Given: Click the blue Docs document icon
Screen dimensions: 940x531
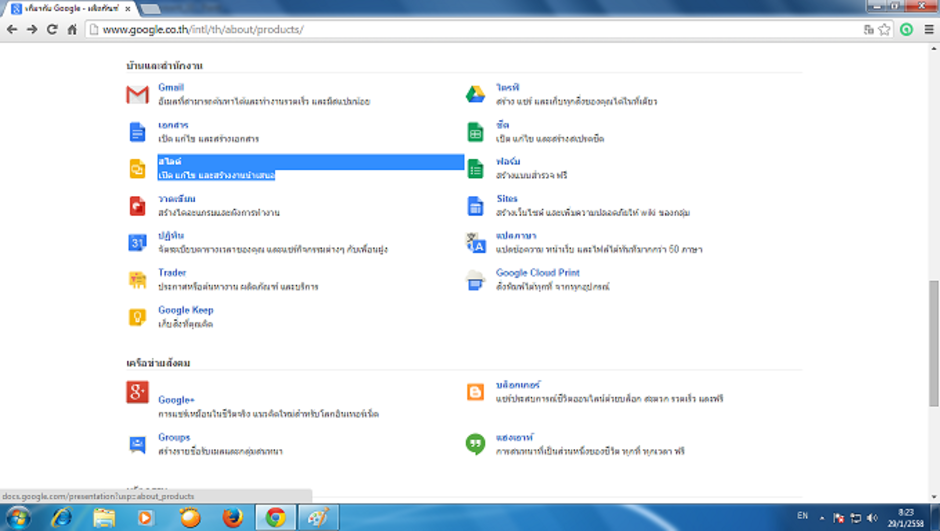Looking at the screenshot, I should 137,132.
